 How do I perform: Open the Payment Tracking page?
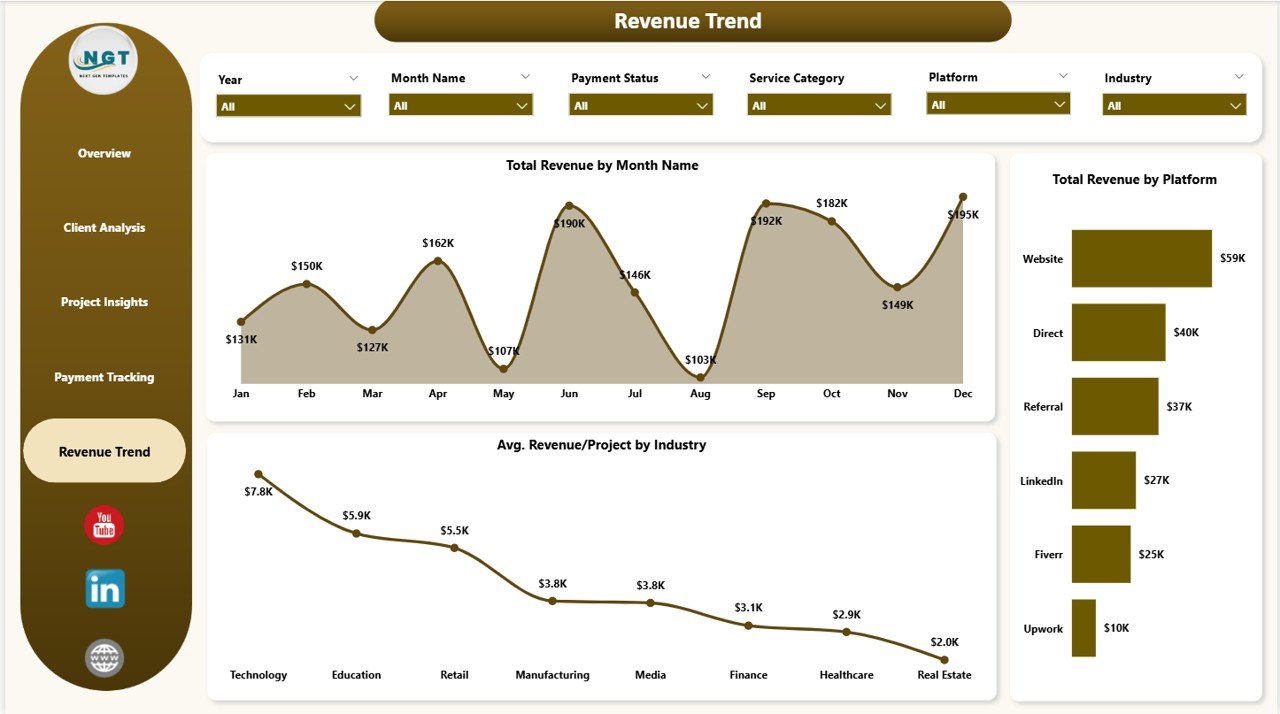(x=104, y=377)
